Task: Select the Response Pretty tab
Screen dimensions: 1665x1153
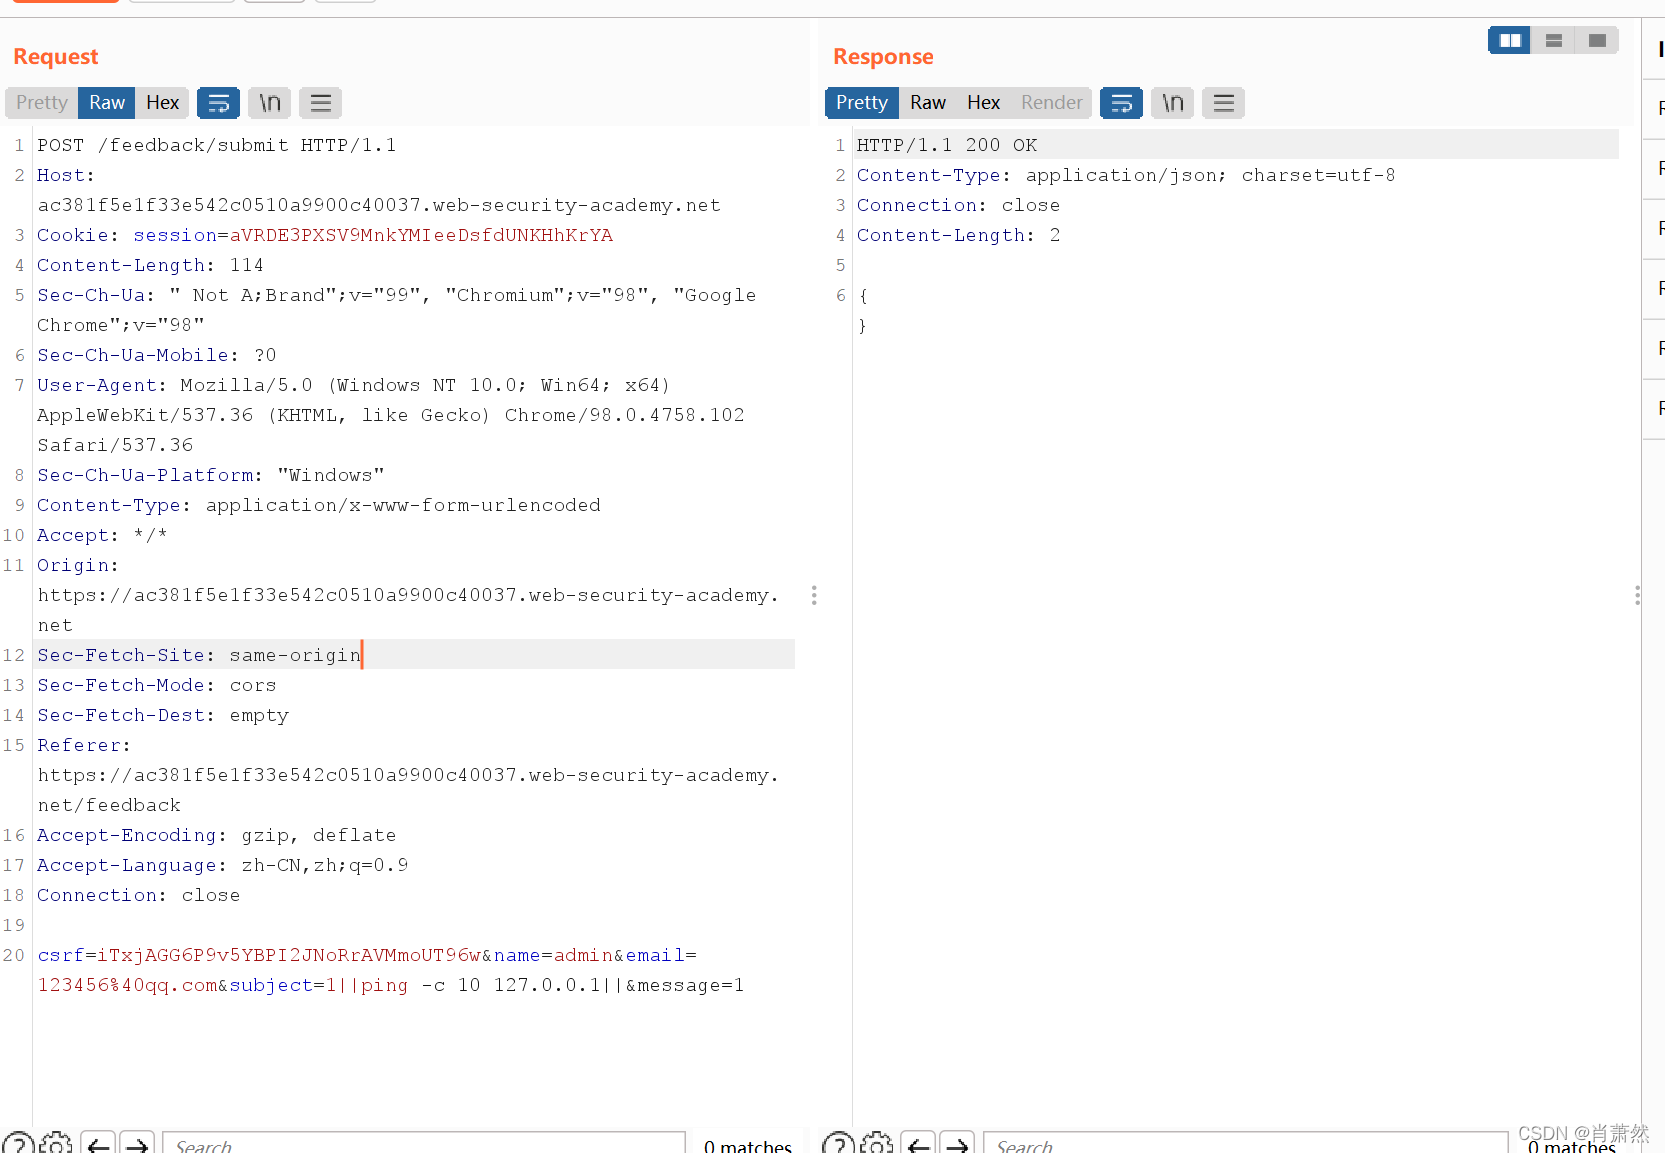Action: coord(862,103)
